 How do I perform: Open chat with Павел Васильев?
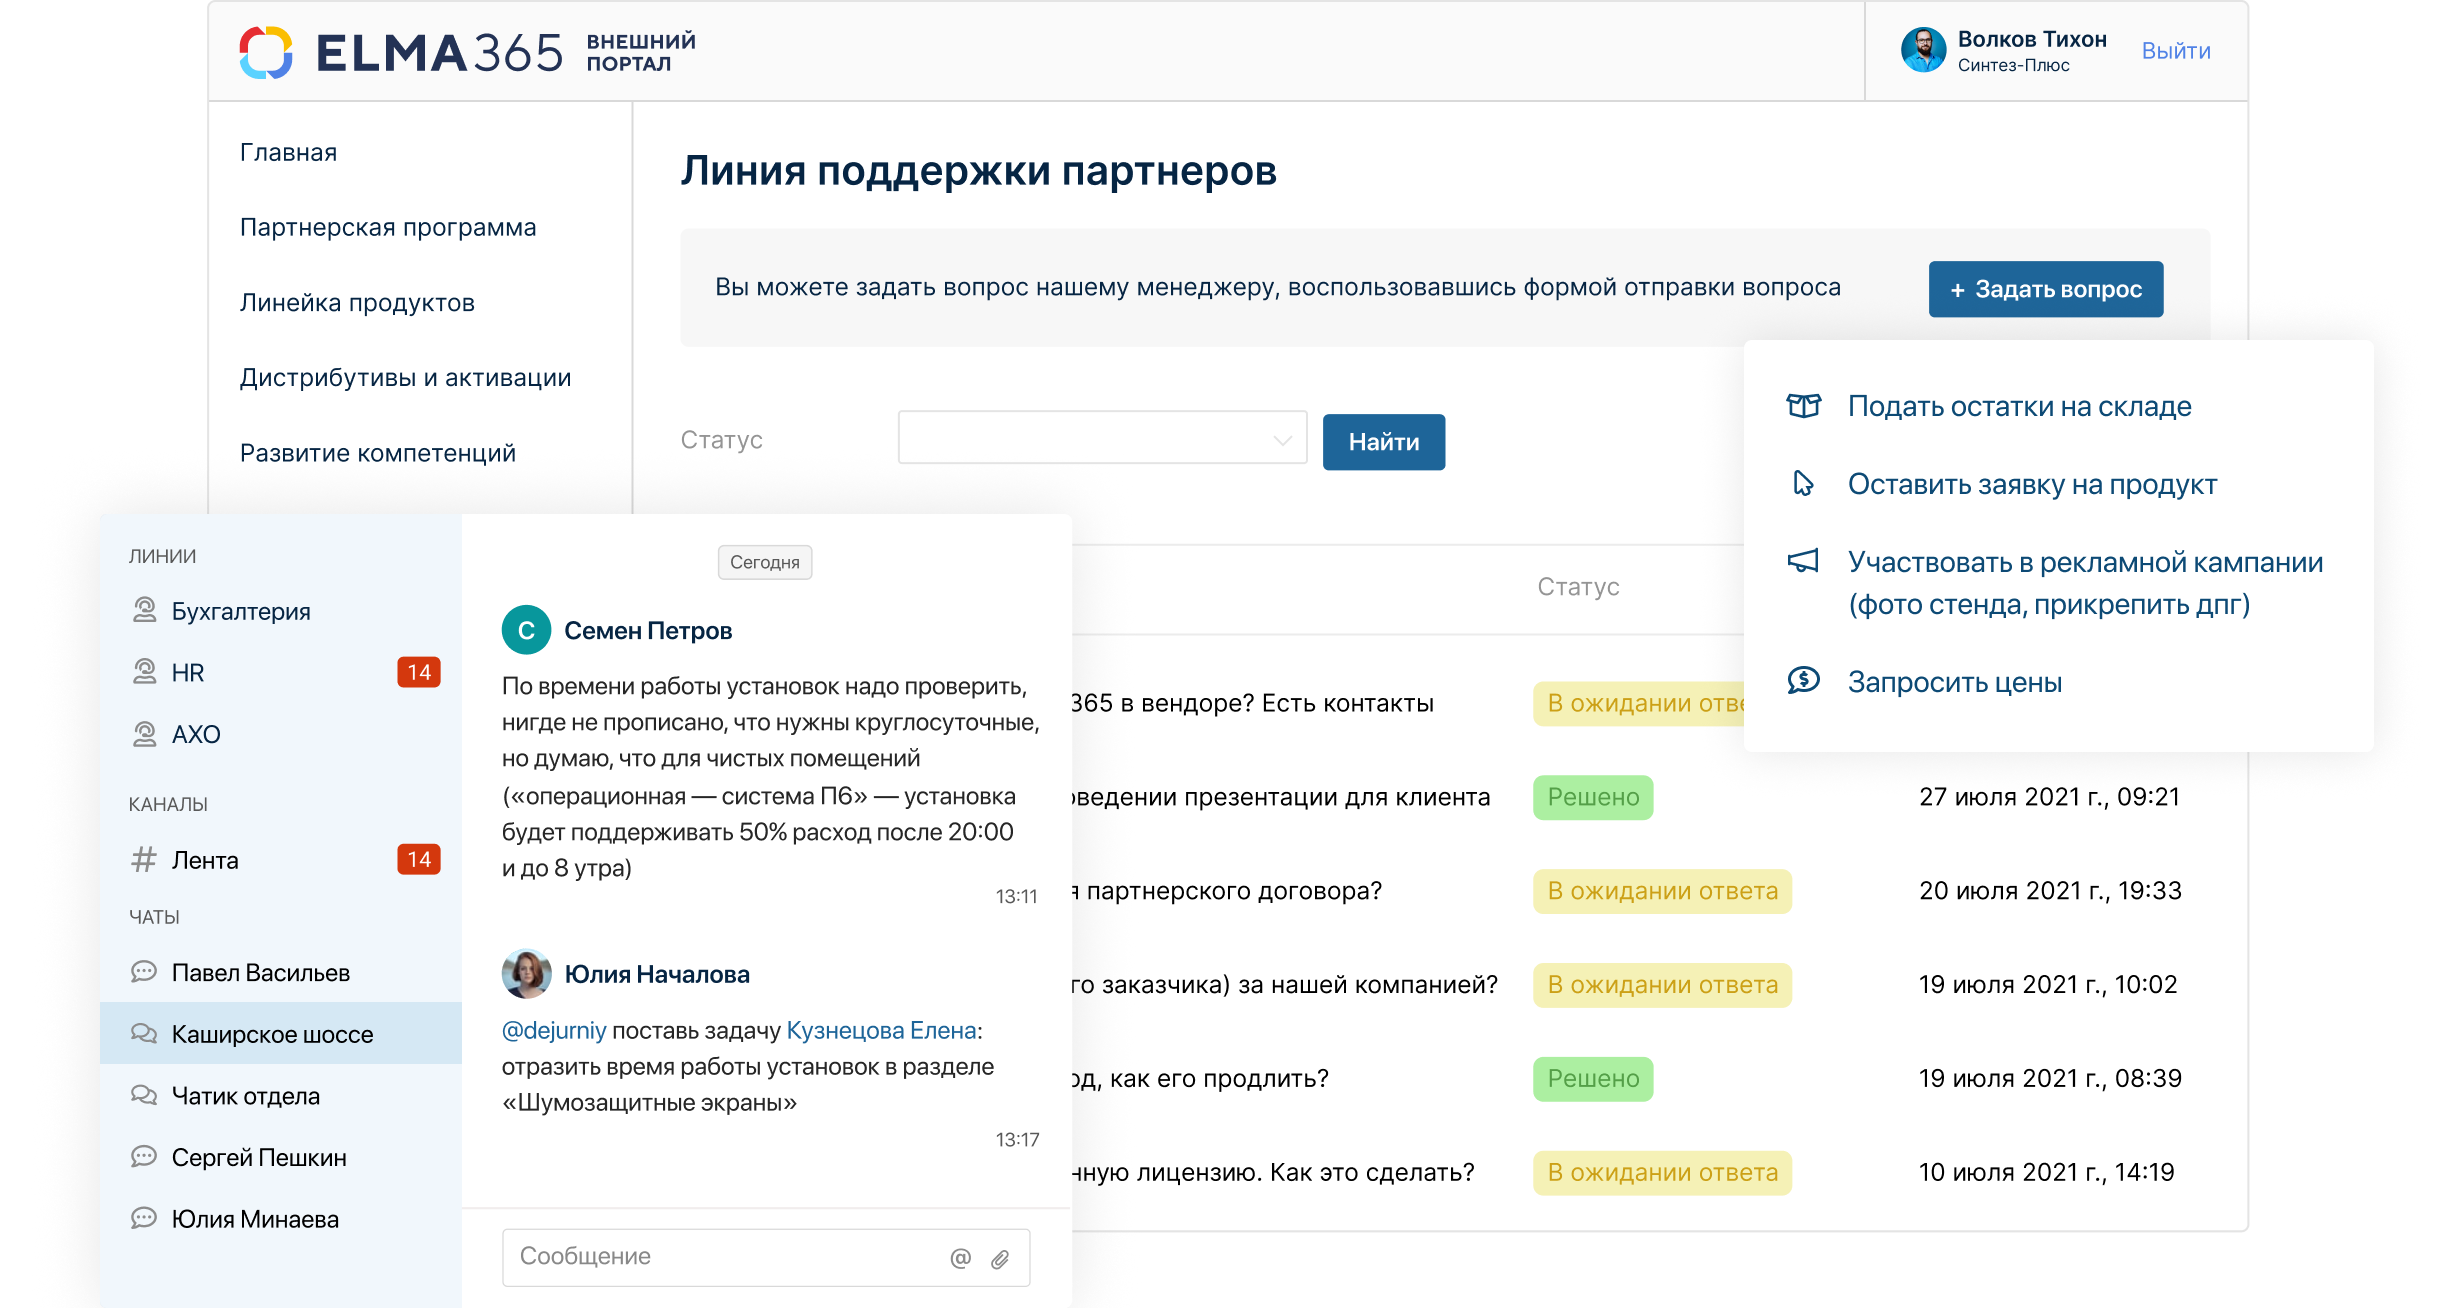[x=260, y=973]
